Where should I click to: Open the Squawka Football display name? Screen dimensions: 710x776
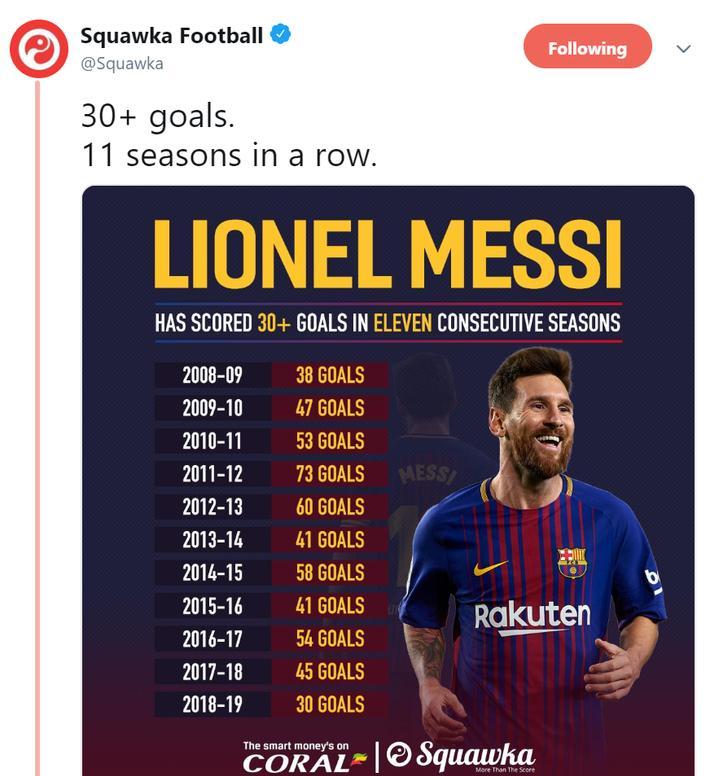(x=171, y=35)
